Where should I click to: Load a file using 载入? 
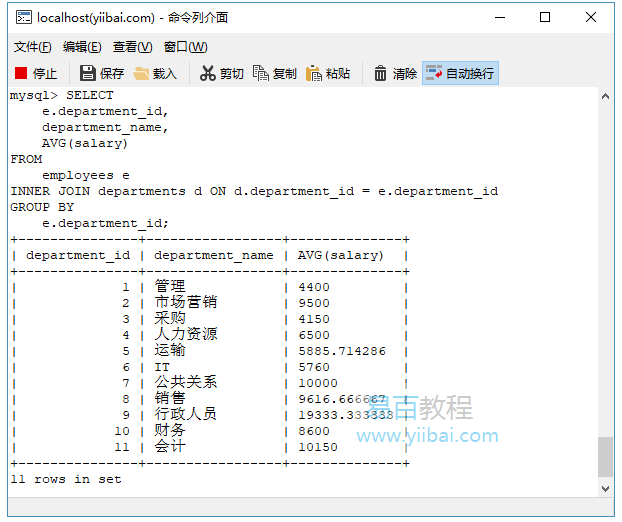[154, 73]
